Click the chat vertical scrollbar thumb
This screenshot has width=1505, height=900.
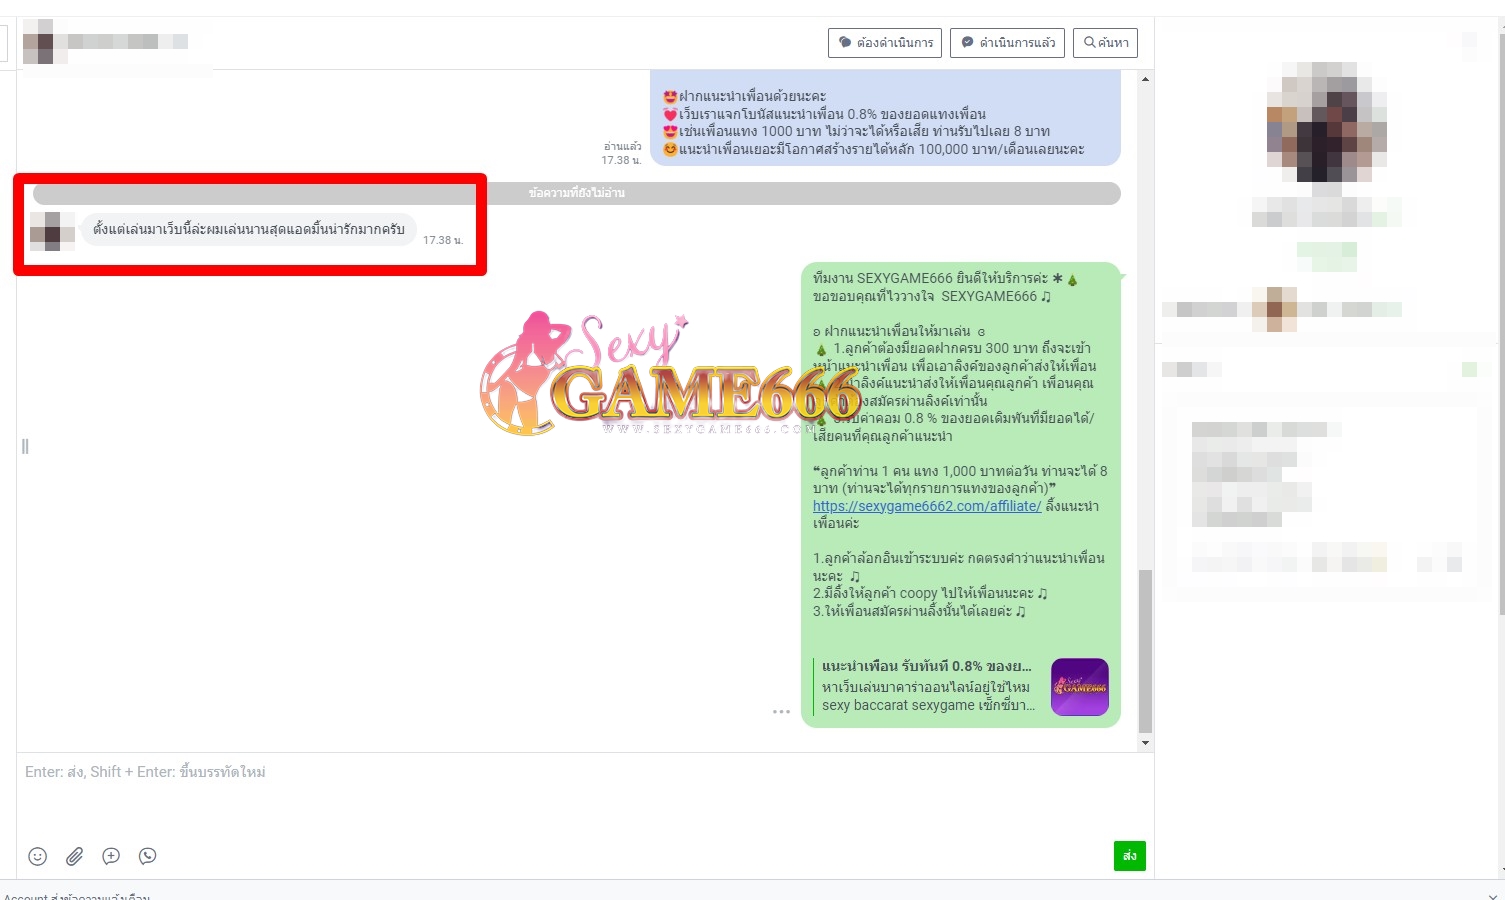coord(1145,650)
